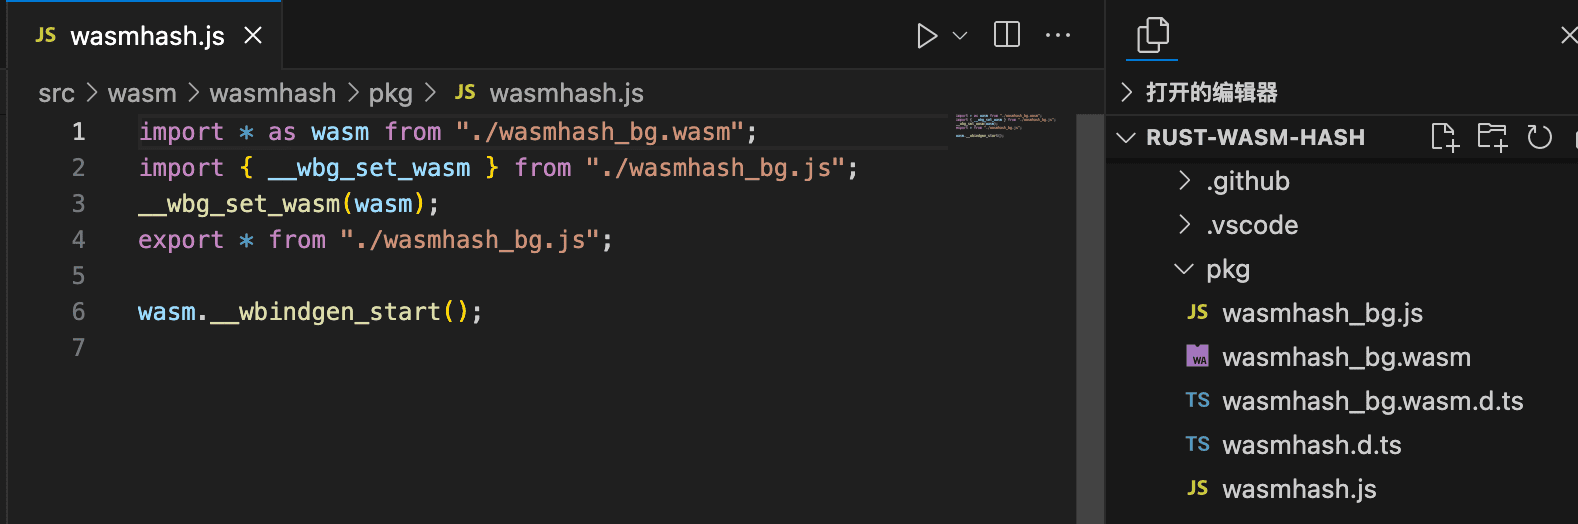1578x524 pixels.
Task: Expand the 打开的编辑器 section
Action: [1340, 93]
